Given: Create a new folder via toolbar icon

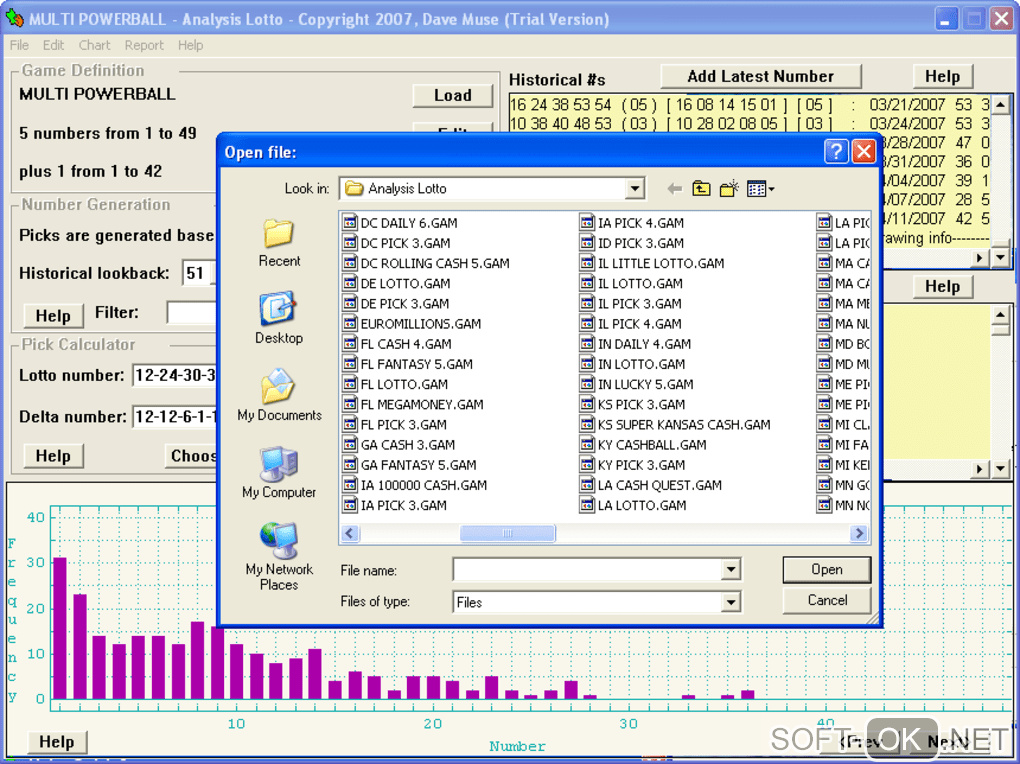Looking at the screenshot, I should coord(729,189).
